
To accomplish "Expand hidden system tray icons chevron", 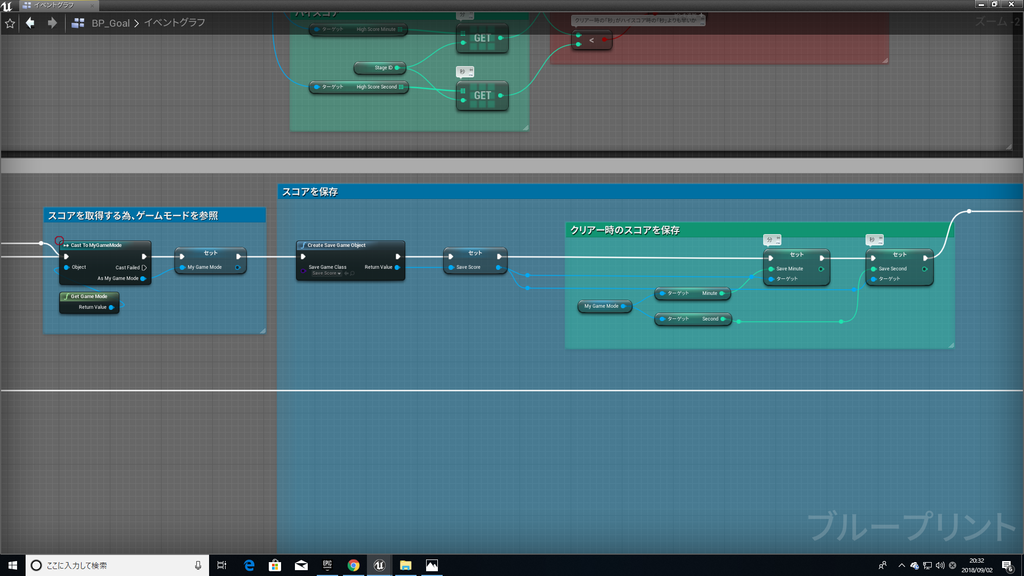I will (x=902, y=566).
